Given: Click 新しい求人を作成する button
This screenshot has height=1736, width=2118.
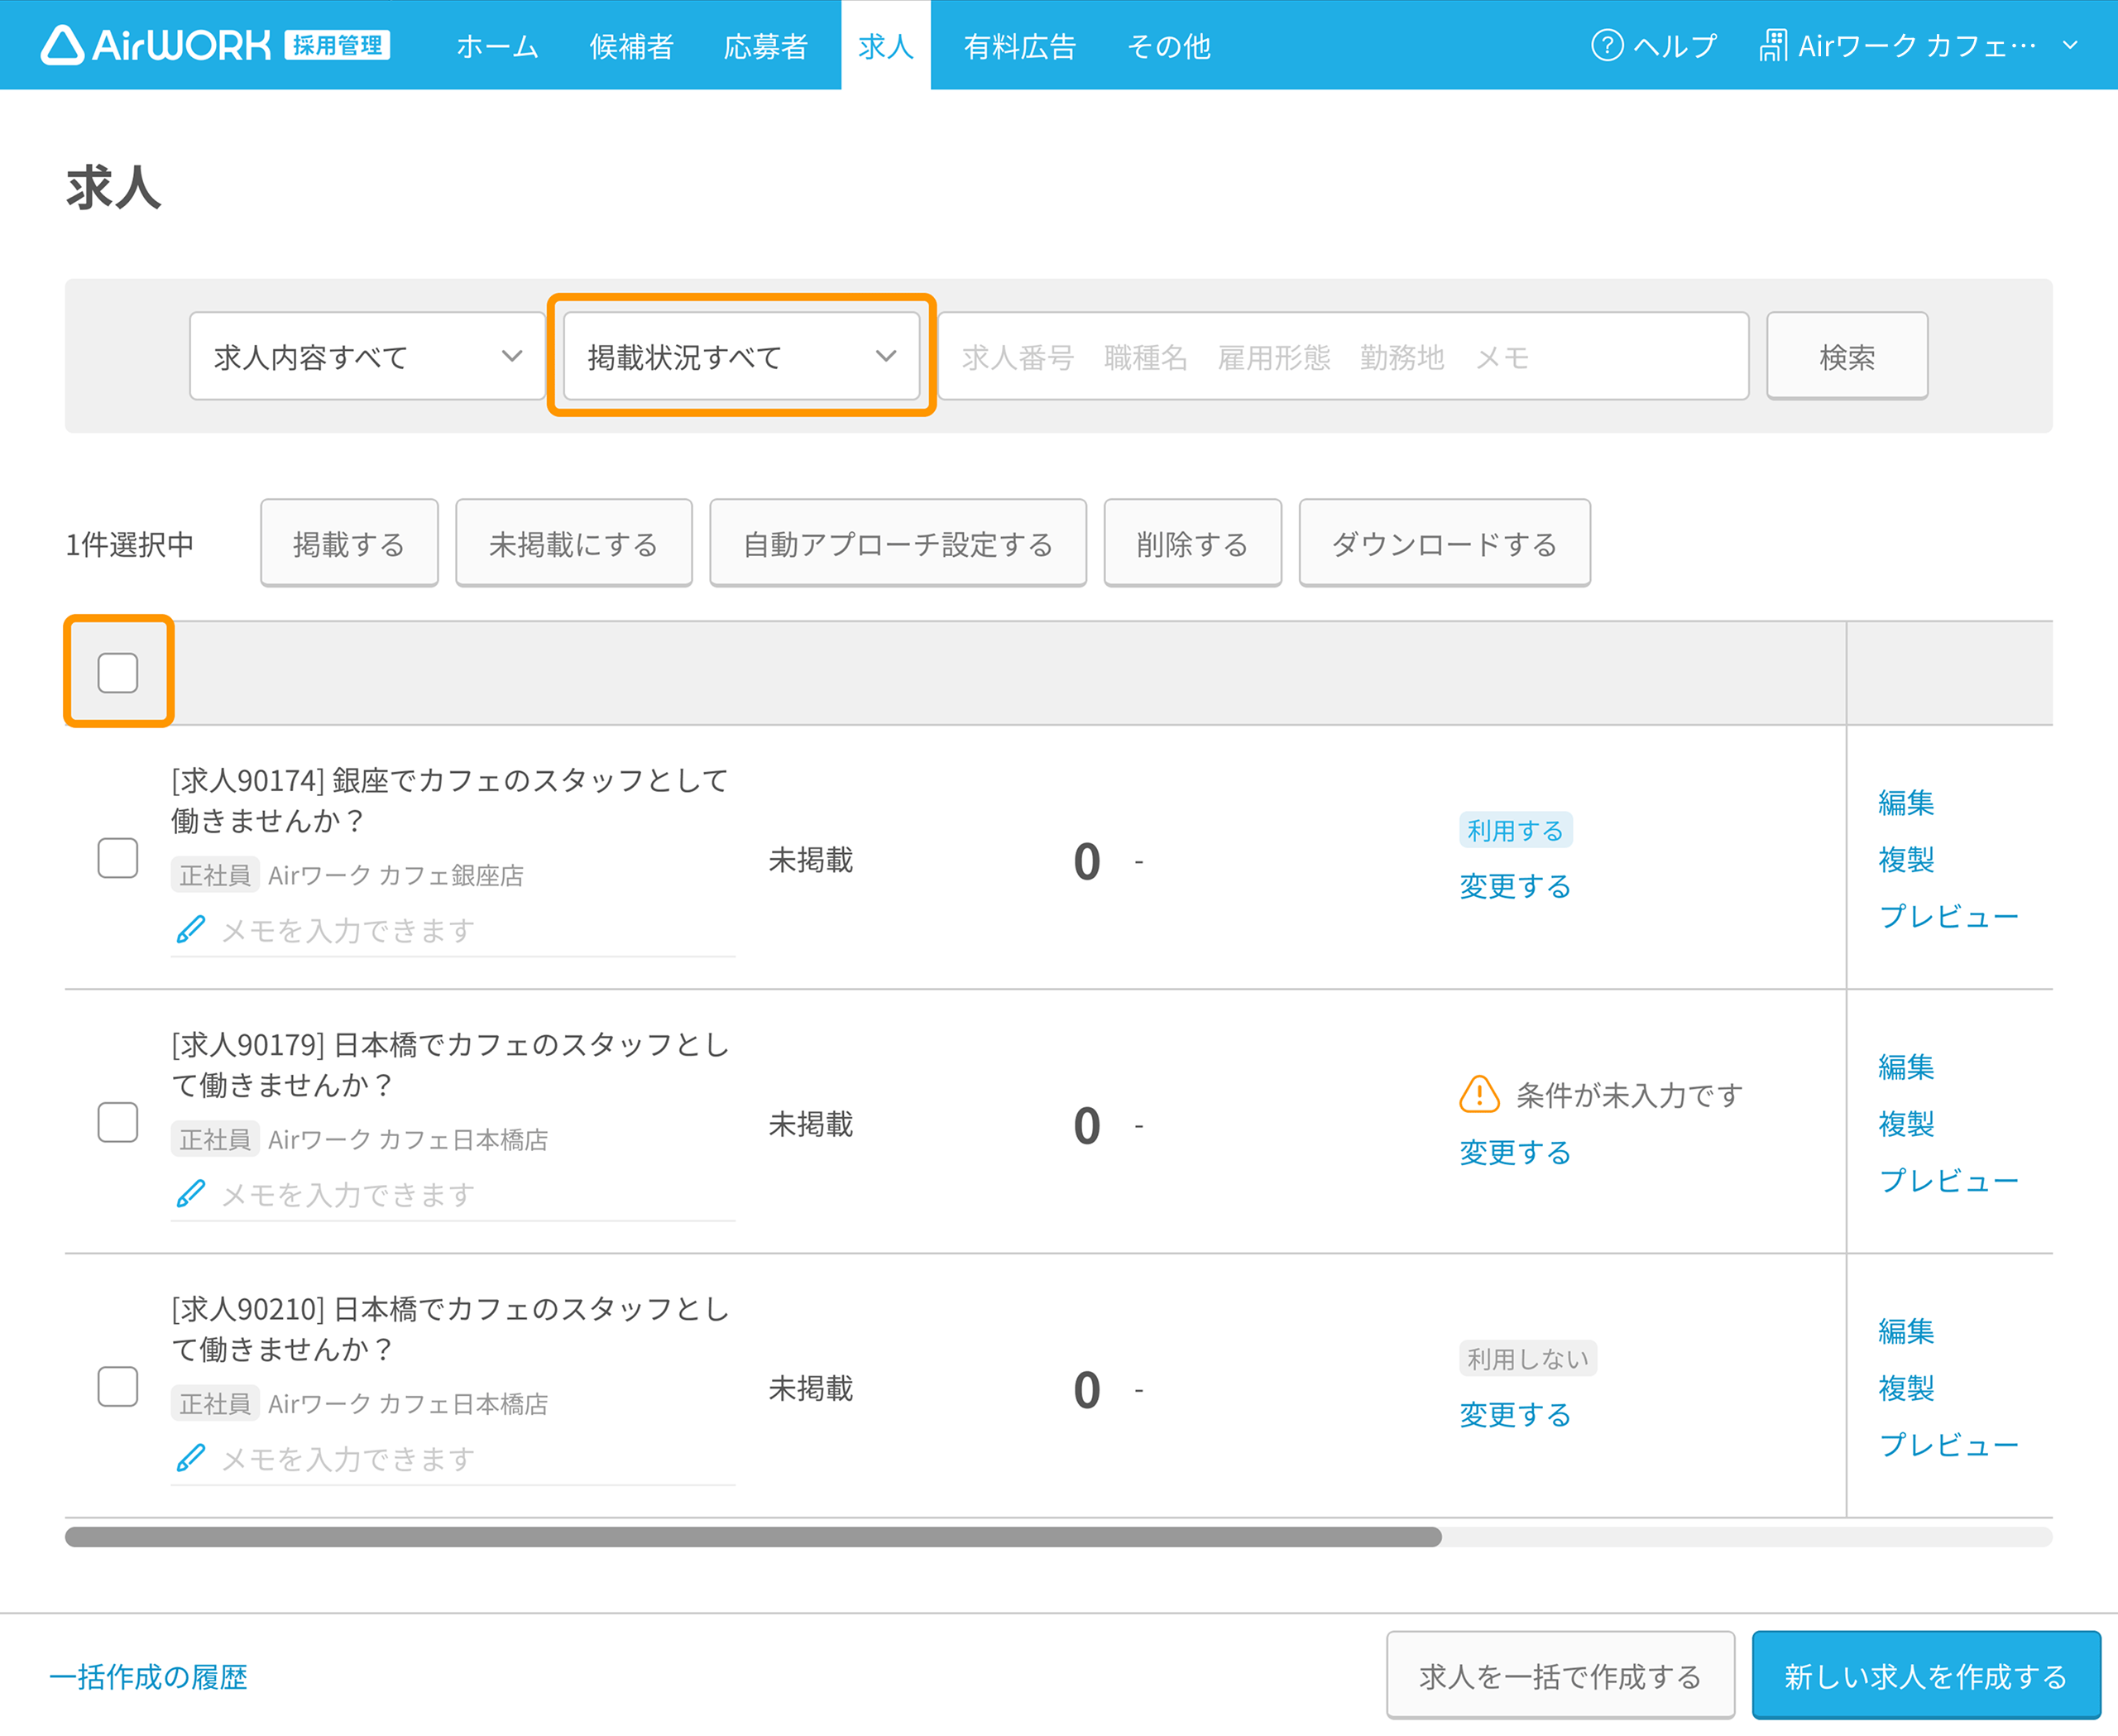Looking at the screenshot, I should click(x=1926, y=1676).
